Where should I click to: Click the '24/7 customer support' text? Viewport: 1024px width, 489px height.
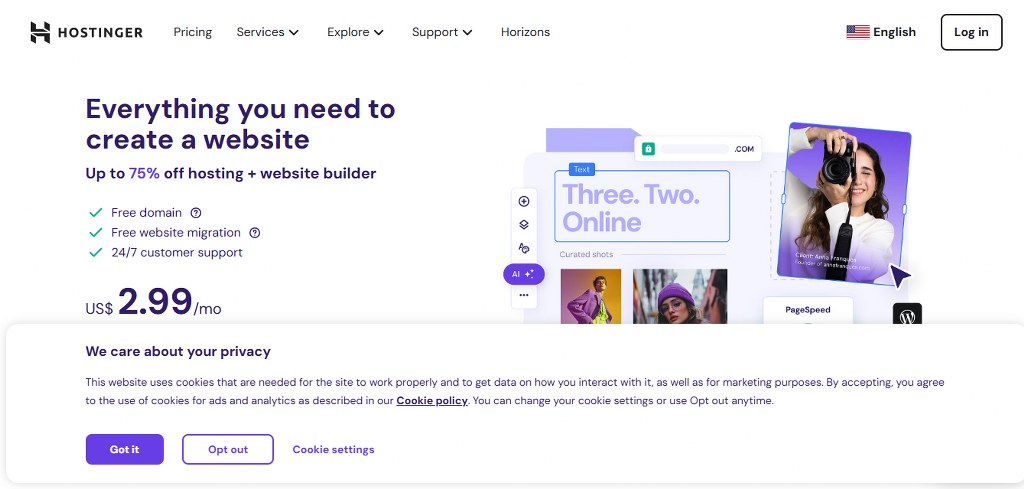(x=177, y=253)
